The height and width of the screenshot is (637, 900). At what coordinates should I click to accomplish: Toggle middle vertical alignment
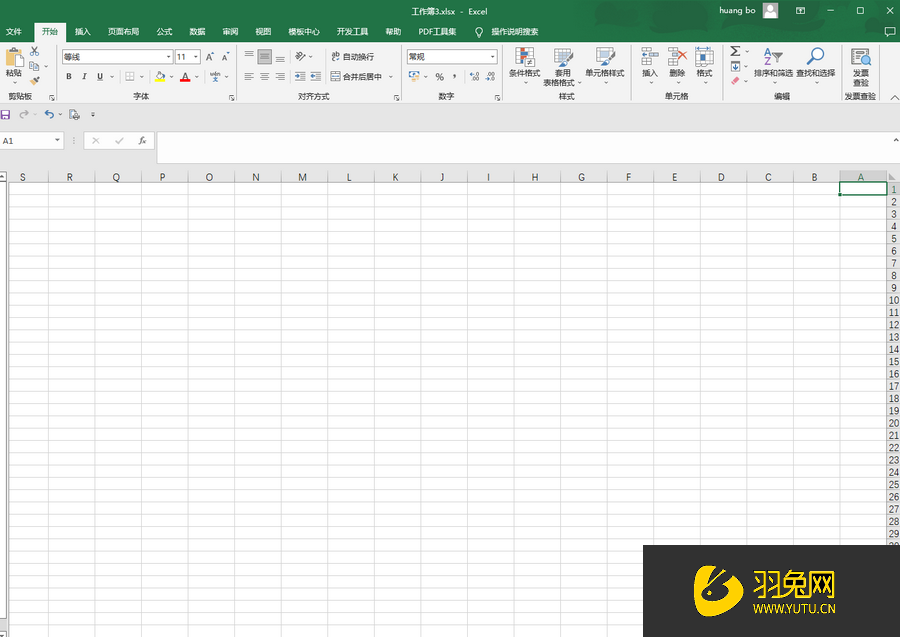point(265,56)
